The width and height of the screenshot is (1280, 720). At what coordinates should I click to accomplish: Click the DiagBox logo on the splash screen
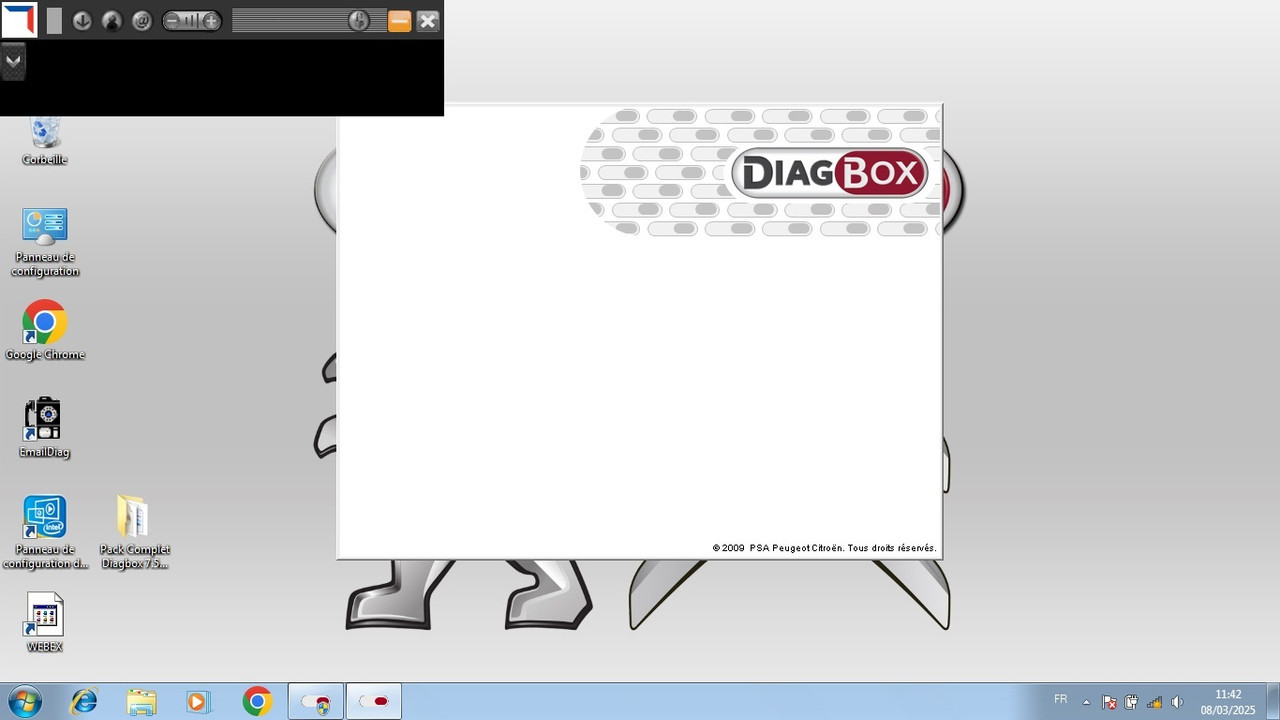(830, 174)
